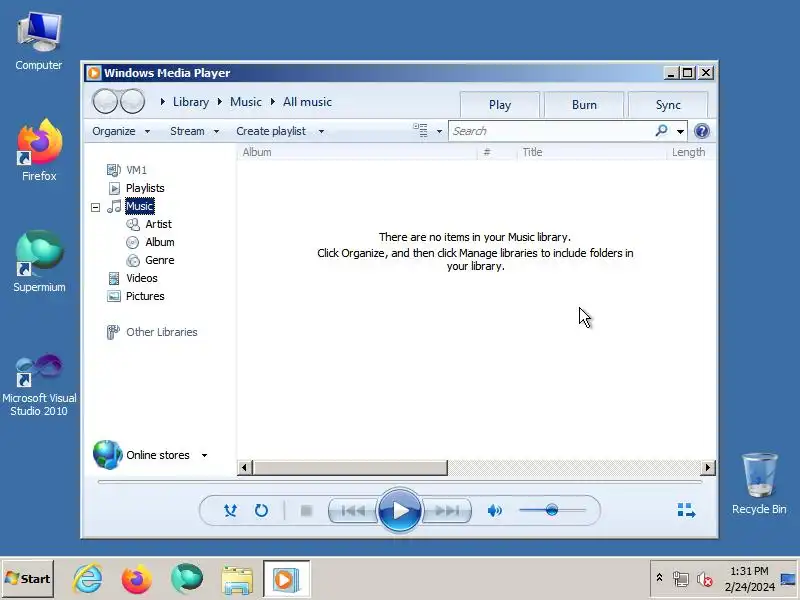Collapse the Music tree node

[95, 207]
